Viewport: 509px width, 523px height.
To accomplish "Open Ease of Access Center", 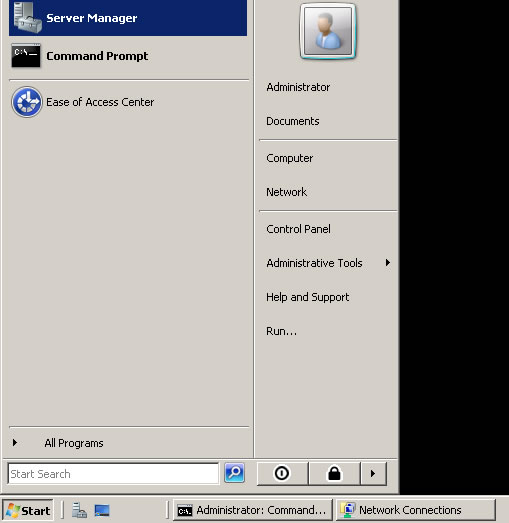I will point(128,102).
